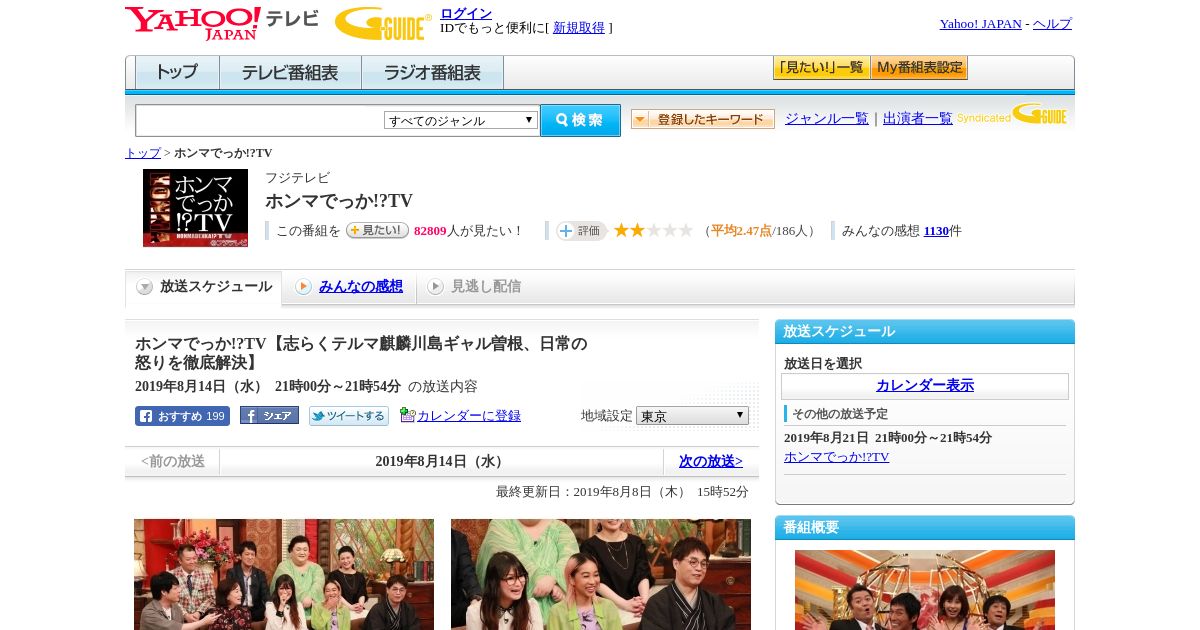Expand the すべてのジャンル genre dropdown
The height and width of the screenshot is (630, 1200).
click(461, 120)
